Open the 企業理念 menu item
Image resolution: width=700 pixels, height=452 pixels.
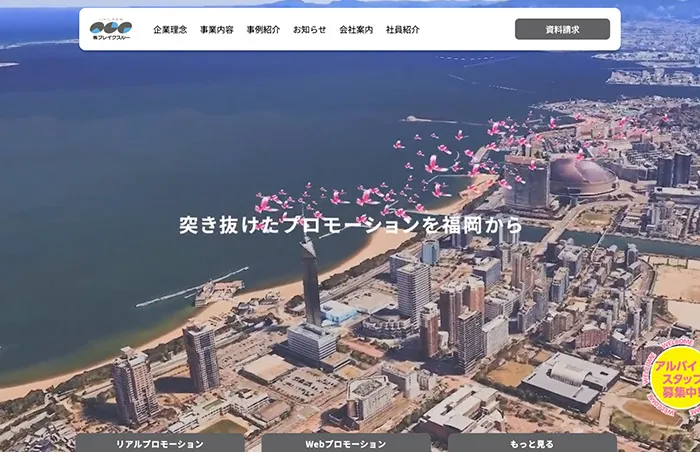click(170, 30)
